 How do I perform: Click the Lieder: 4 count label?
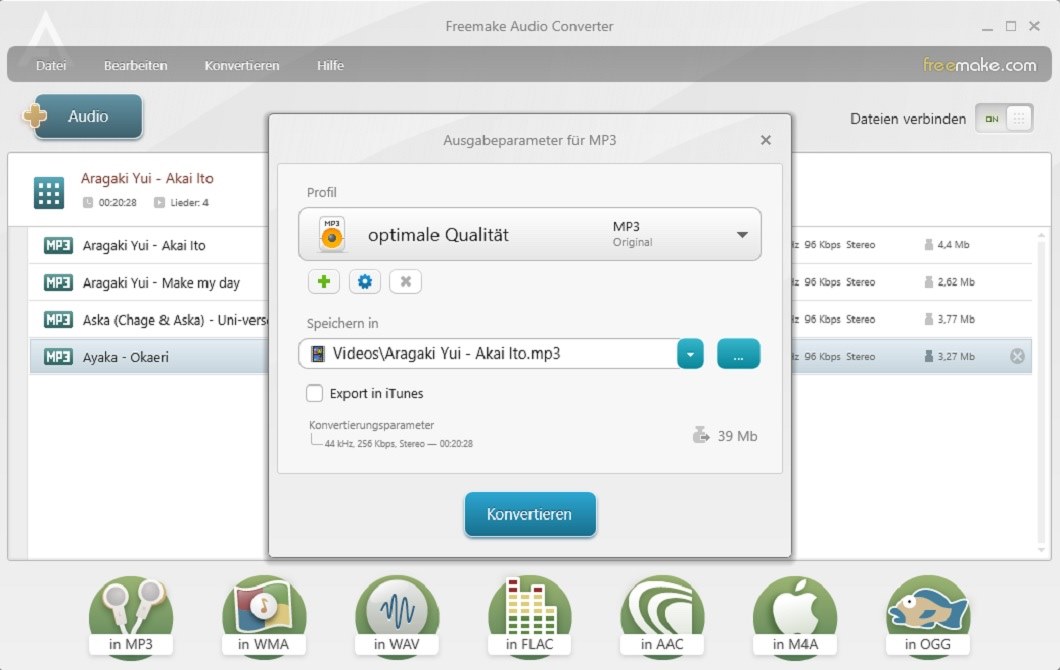click(189, 202)
